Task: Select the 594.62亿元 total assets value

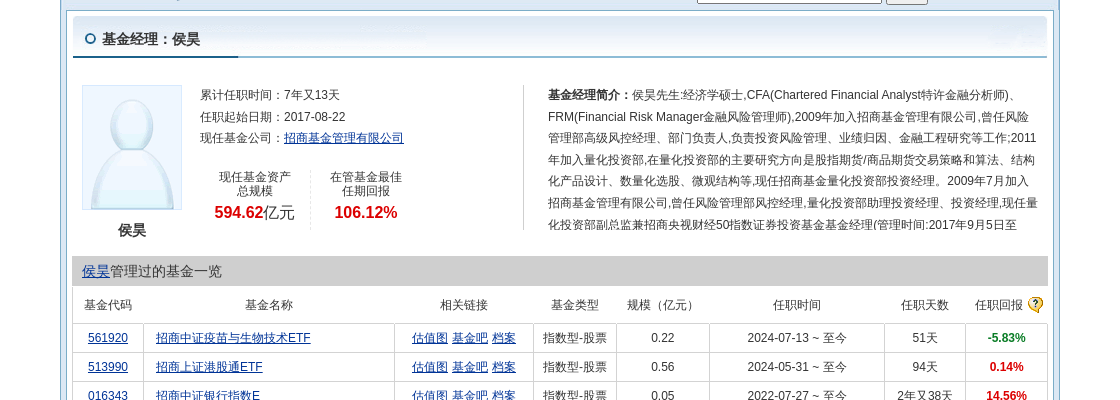Action: click(254, 213)
